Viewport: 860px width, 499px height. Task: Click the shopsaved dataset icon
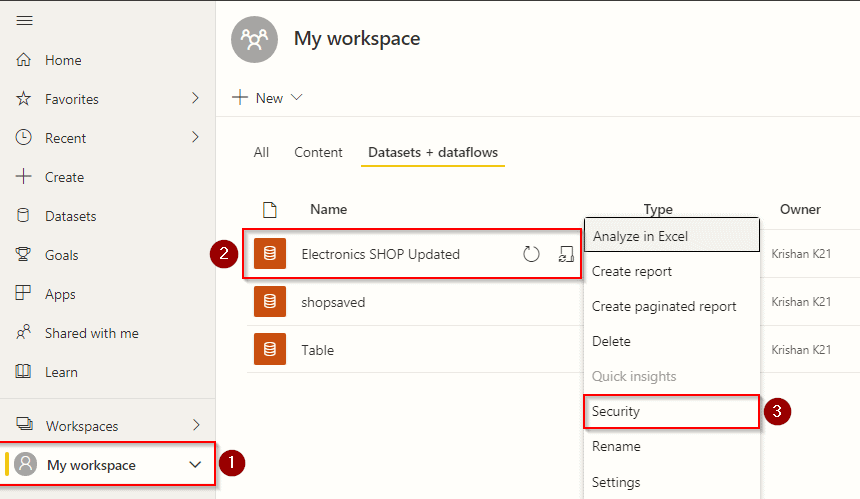270,302
